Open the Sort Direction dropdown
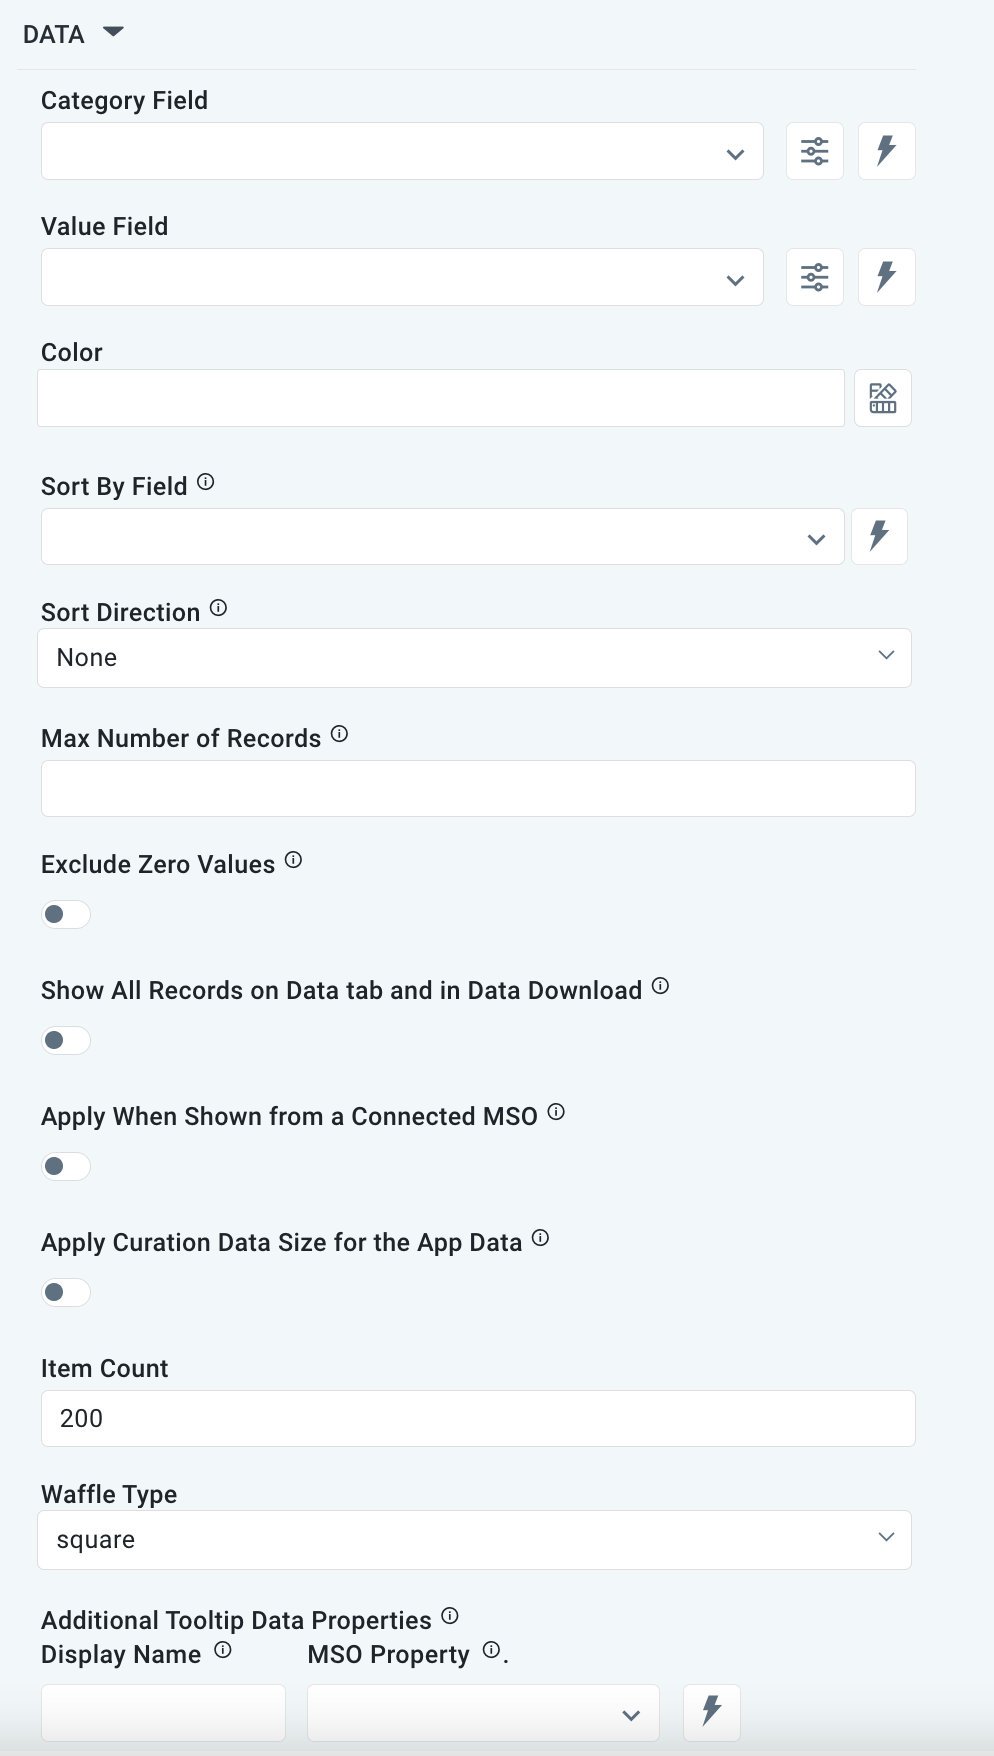 [474, 658]
